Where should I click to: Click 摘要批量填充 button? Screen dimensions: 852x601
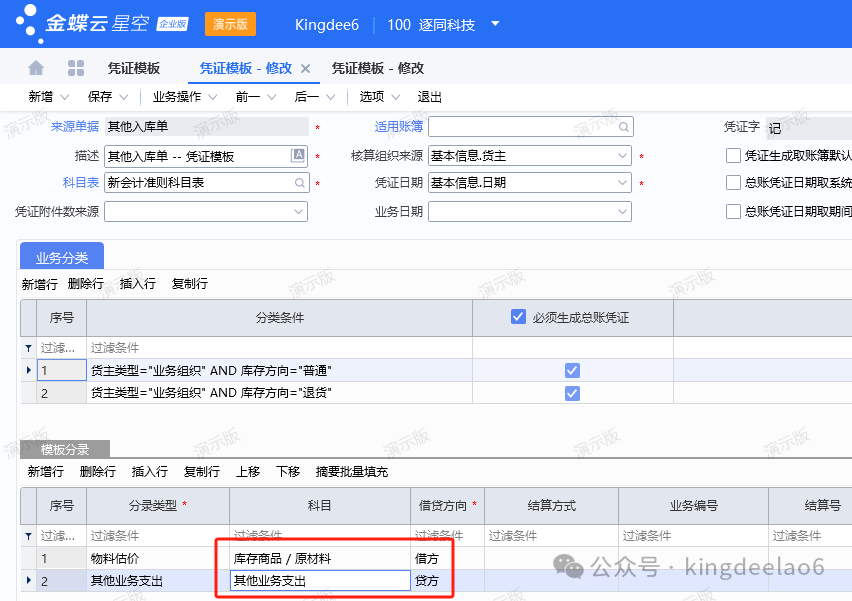coord(351,471)
